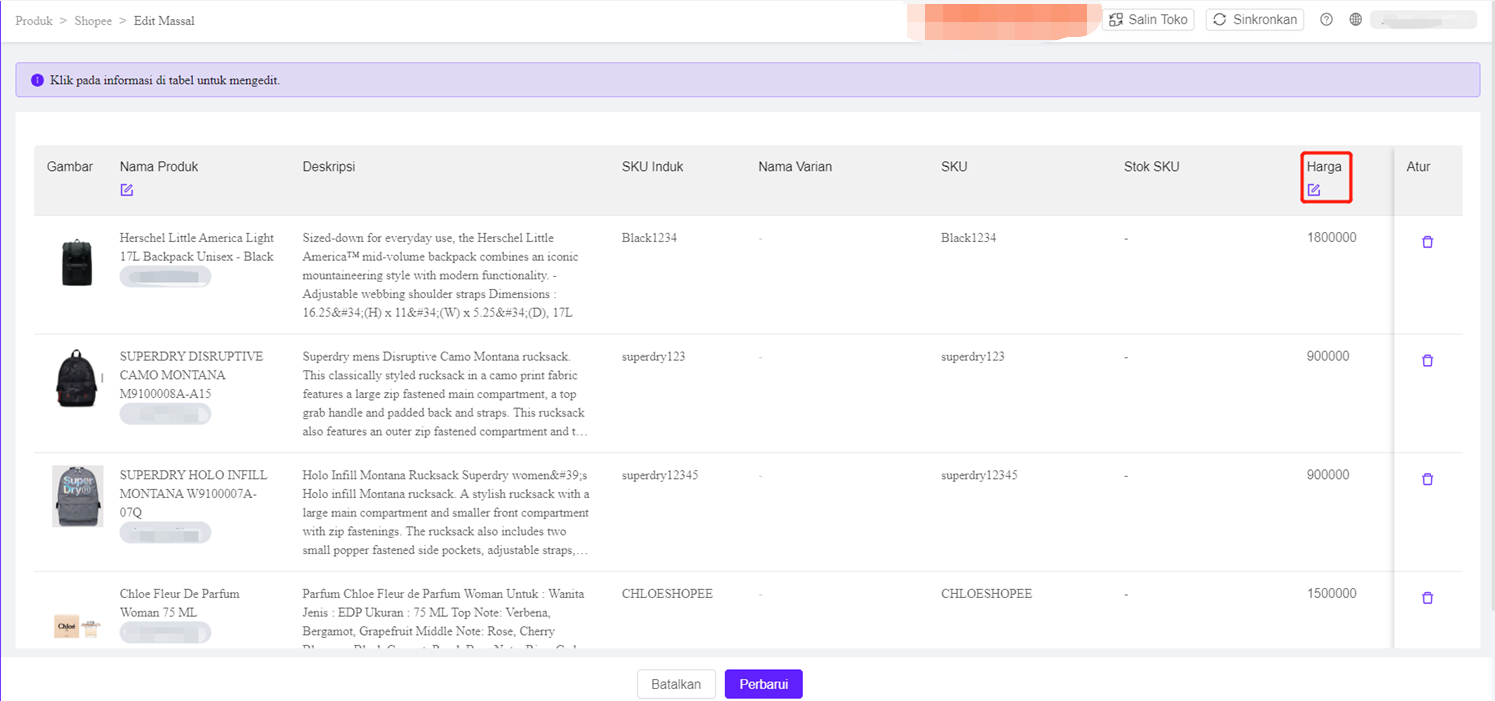Edit the description starting 'Superdry mens Disruptive Camo'
The width and height of the screenshot is (1495, 701).
[x=445, y=394]
